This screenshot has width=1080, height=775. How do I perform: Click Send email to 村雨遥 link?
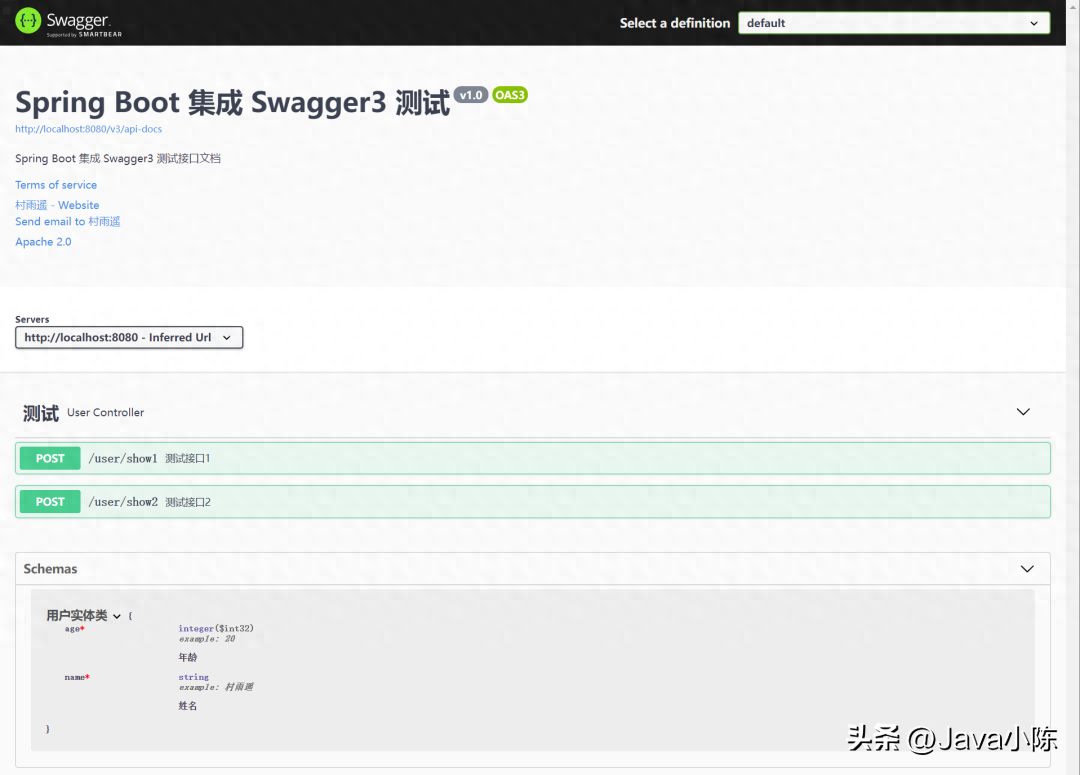[x=68, y=221]
